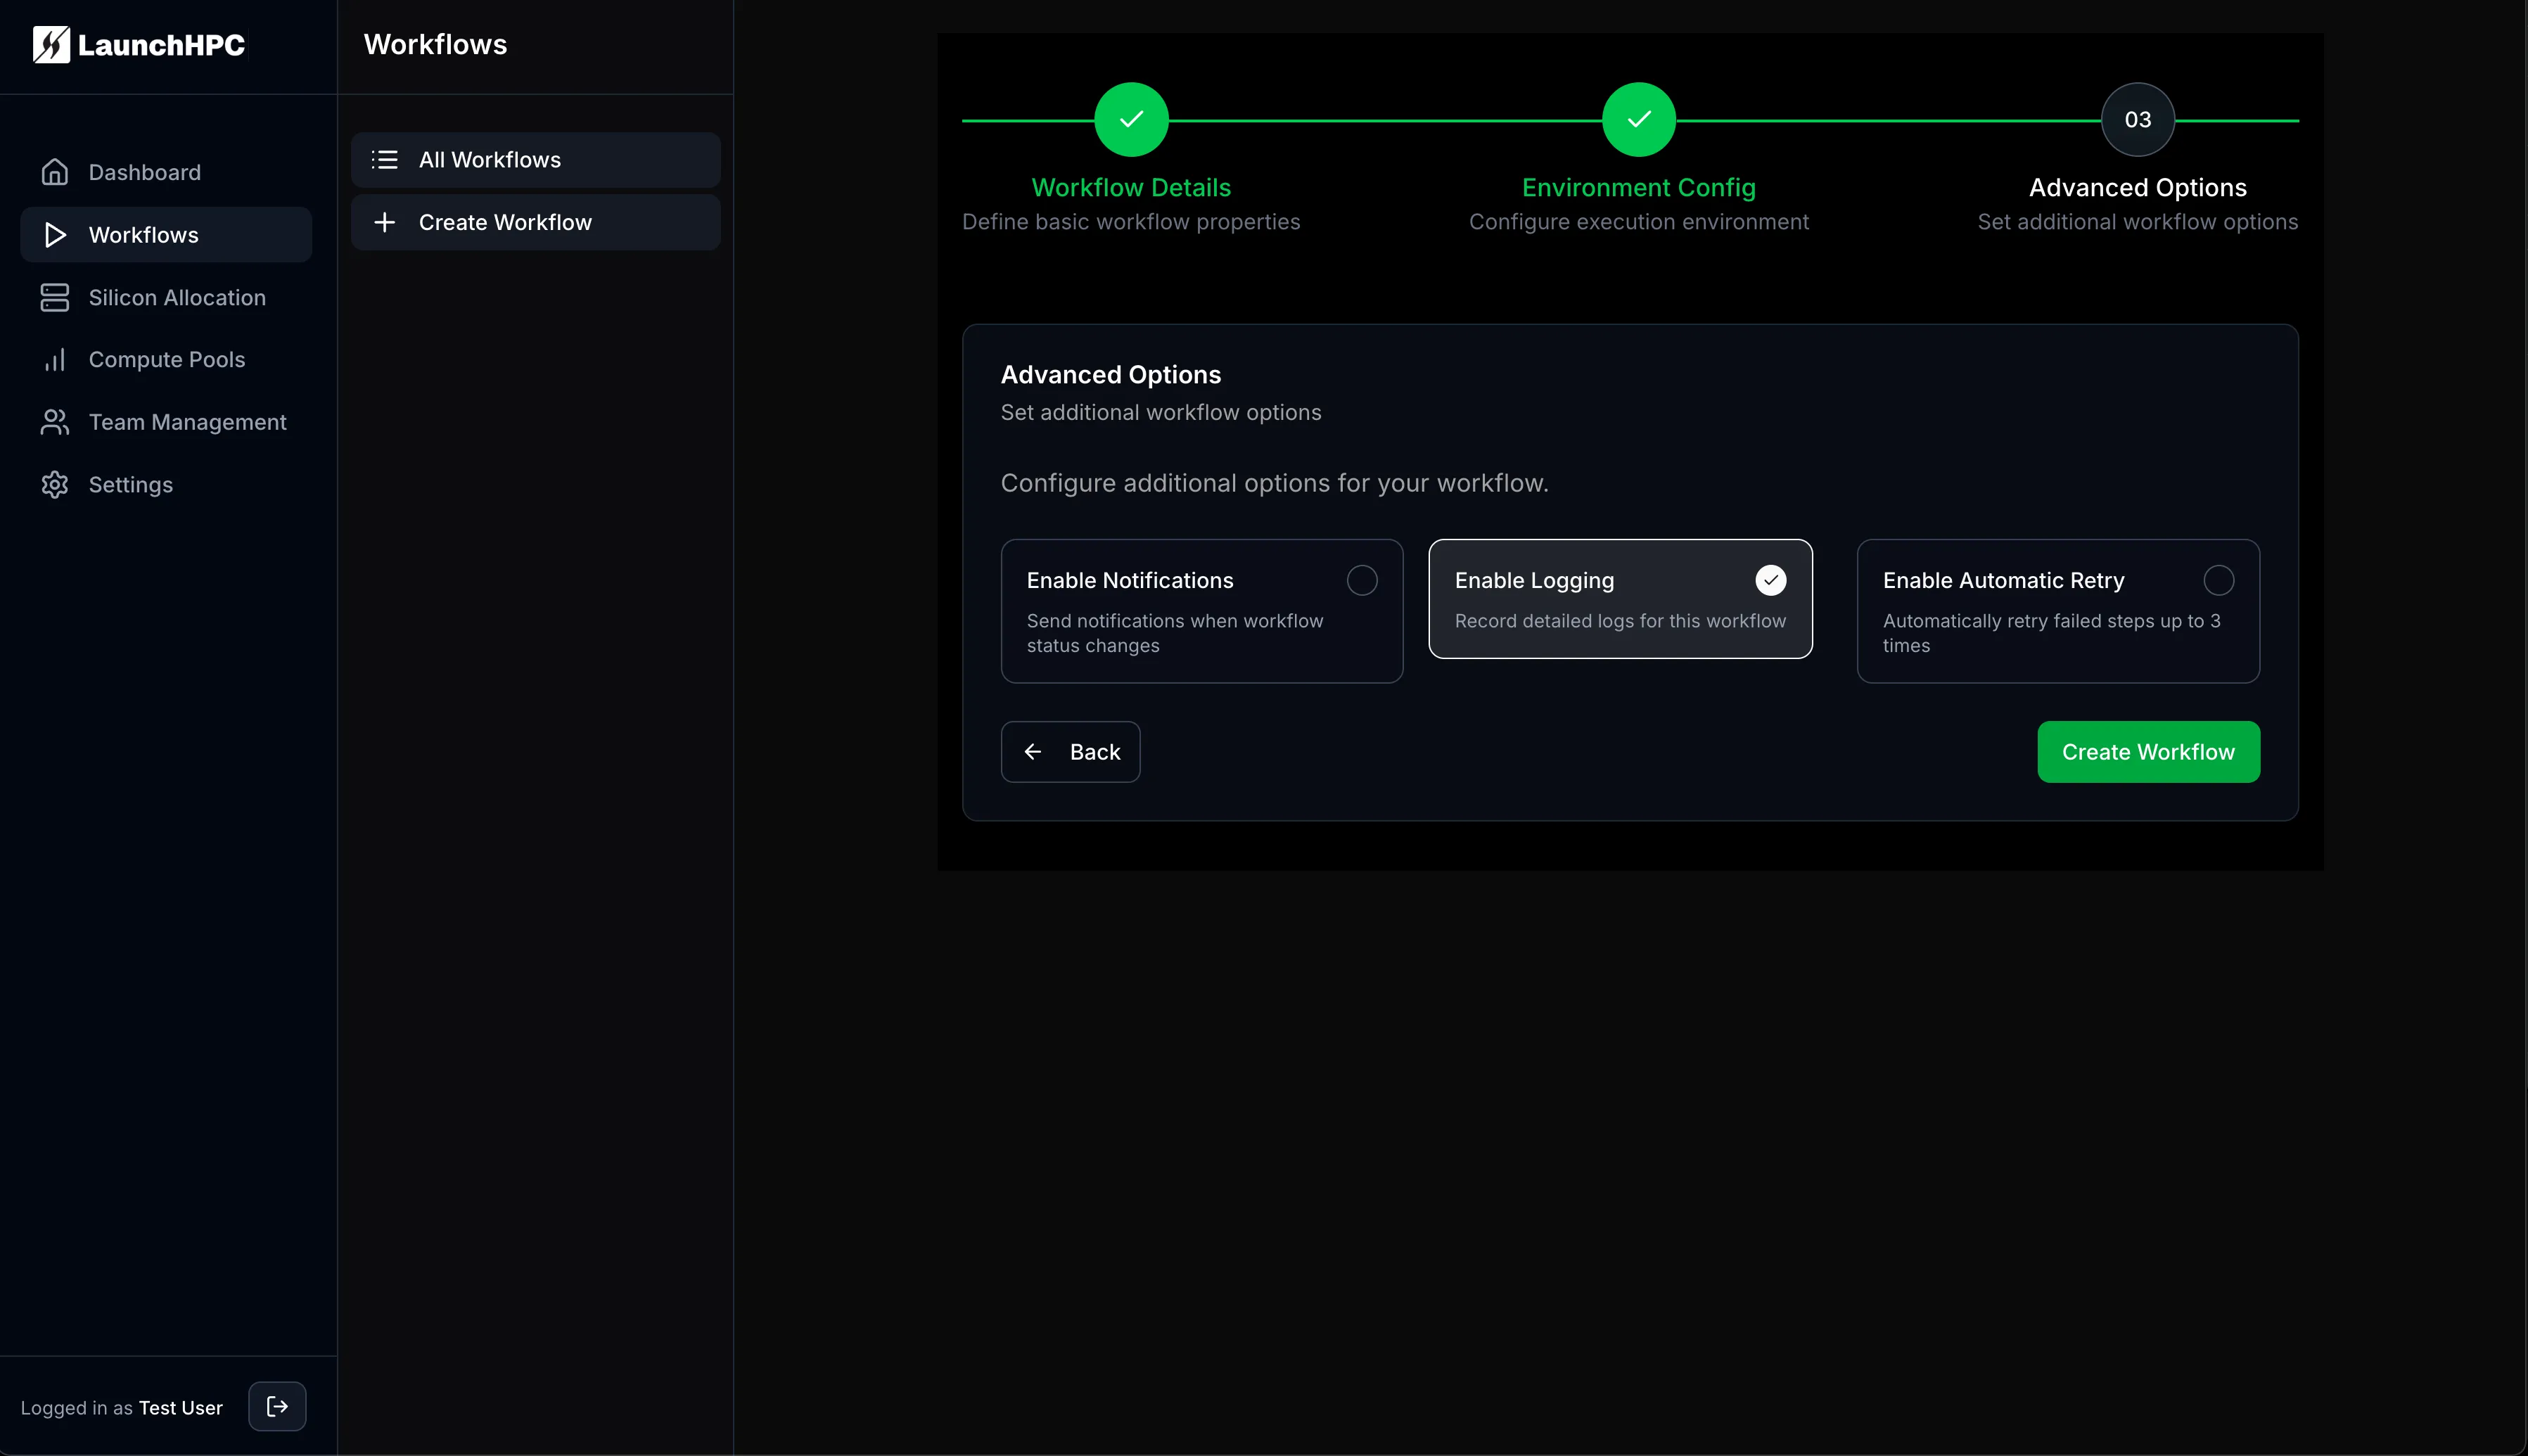Click the list icon beside All Workflows

click(x=384, y=159)
